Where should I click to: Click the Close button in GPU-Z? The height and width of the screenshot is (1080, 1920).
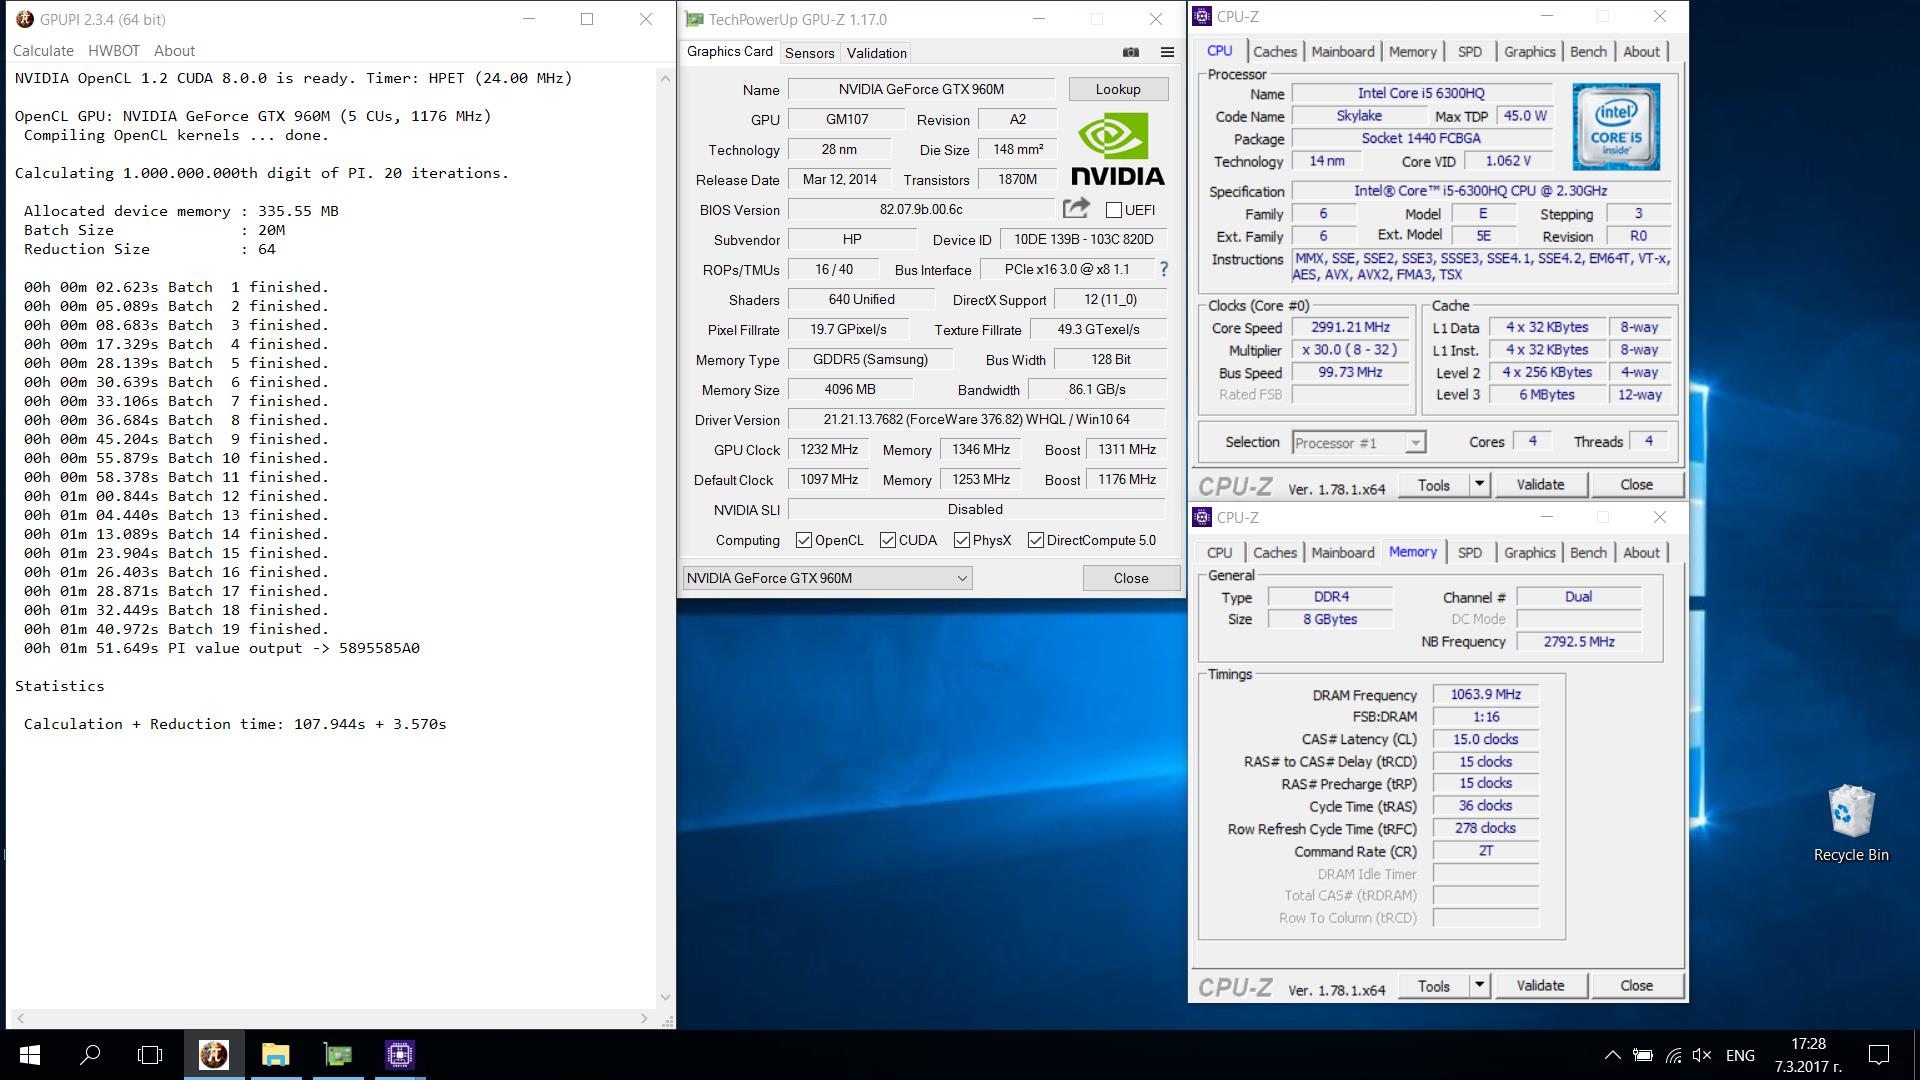(1131, 578)
